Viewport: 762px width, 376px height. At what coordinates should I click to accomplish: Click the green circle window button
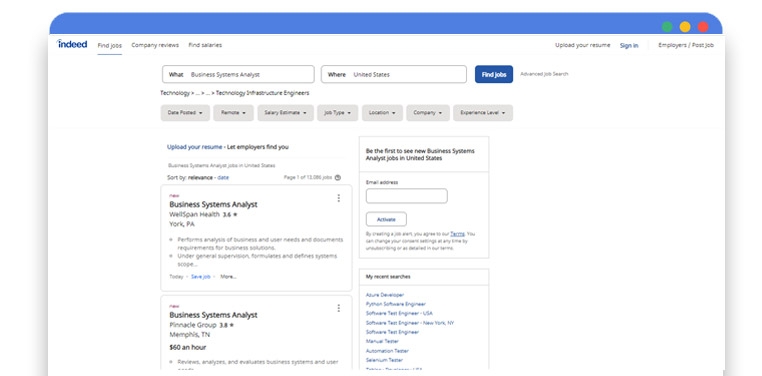(667, 27)
